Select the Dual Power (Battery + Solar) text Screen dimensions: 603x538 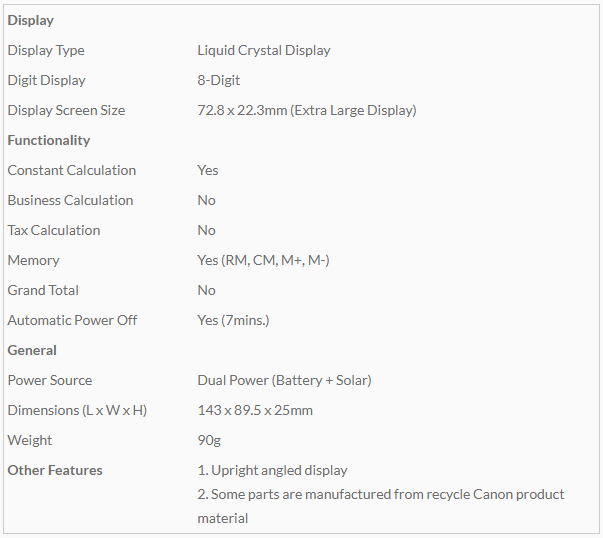pos(284,380)
